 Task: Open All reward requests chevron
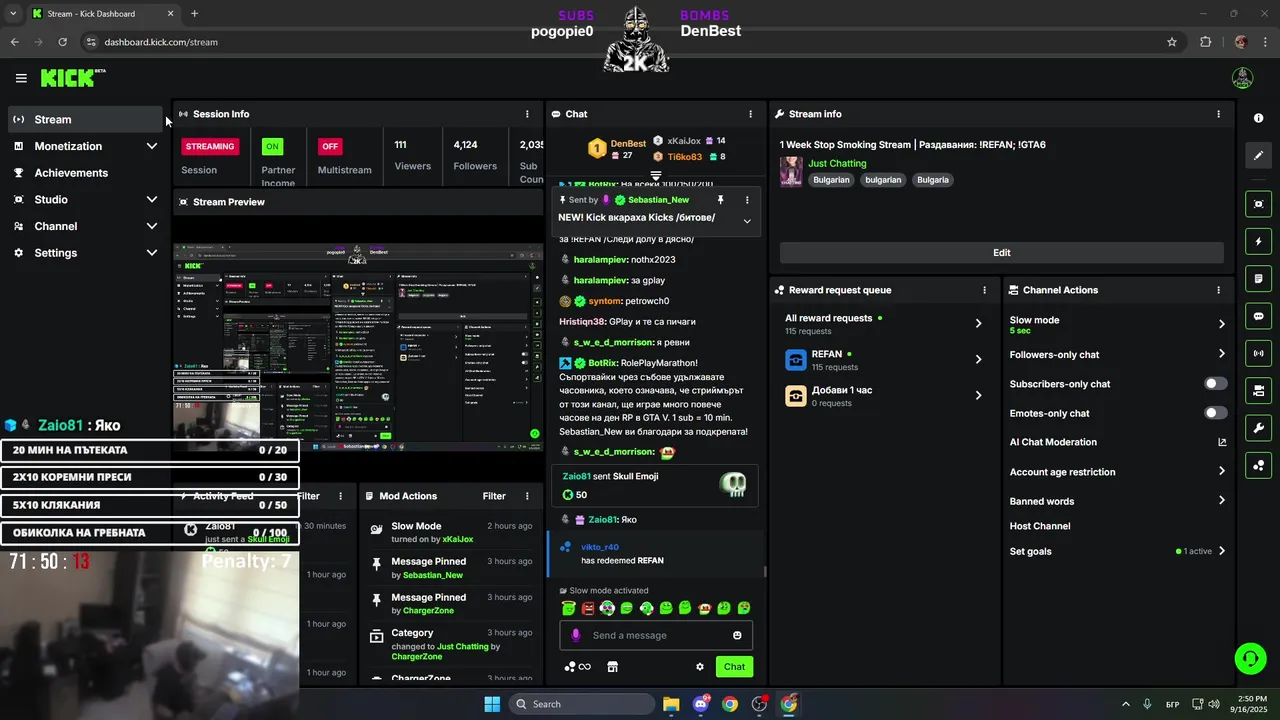coord(978,323)
